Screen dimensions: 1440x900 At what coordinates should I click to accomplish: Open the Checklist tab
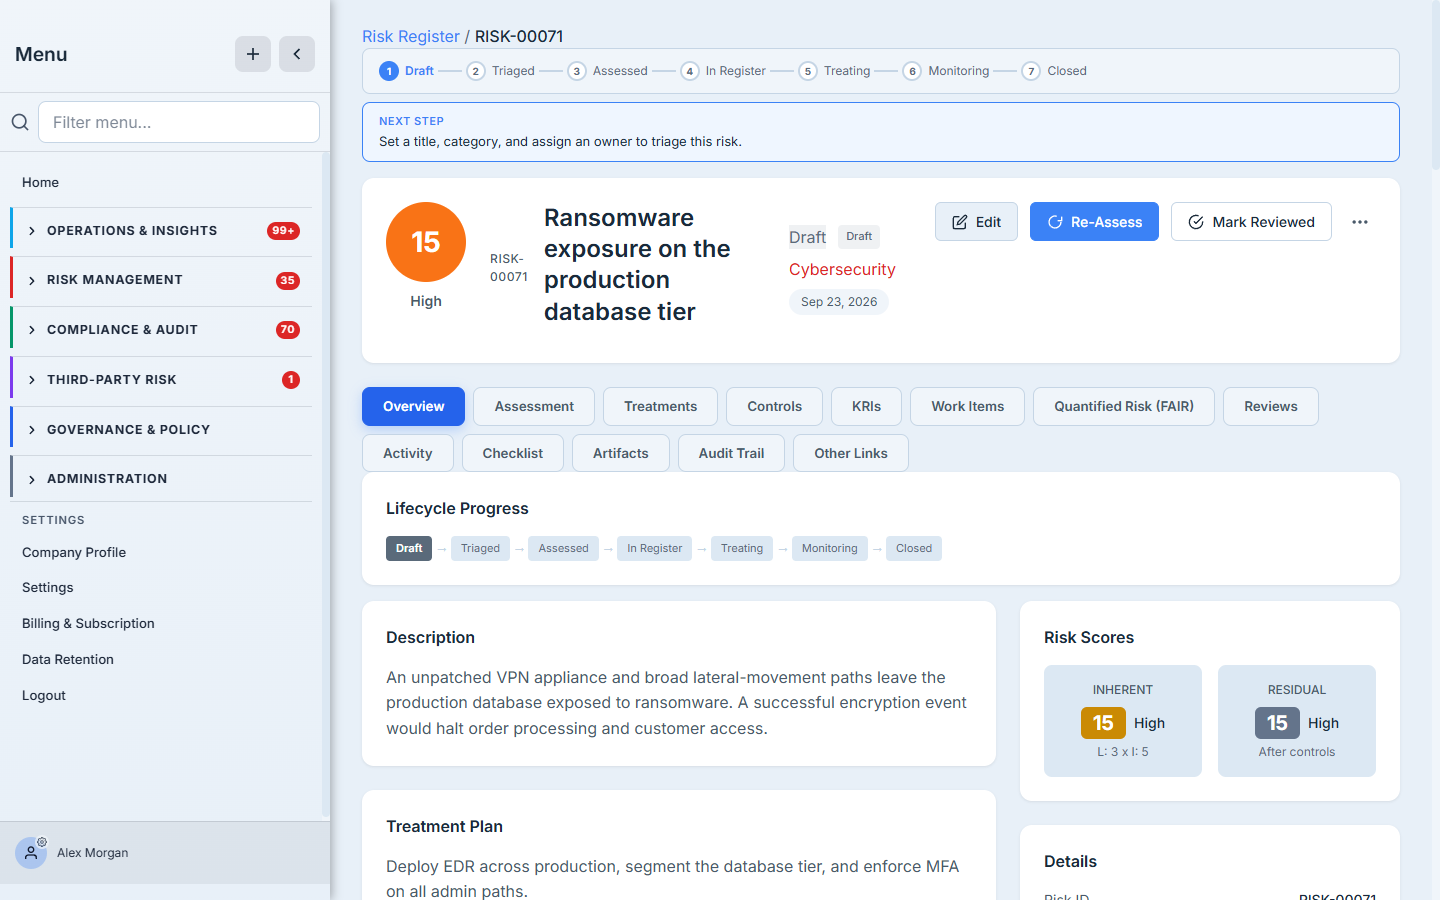point(513,453)
